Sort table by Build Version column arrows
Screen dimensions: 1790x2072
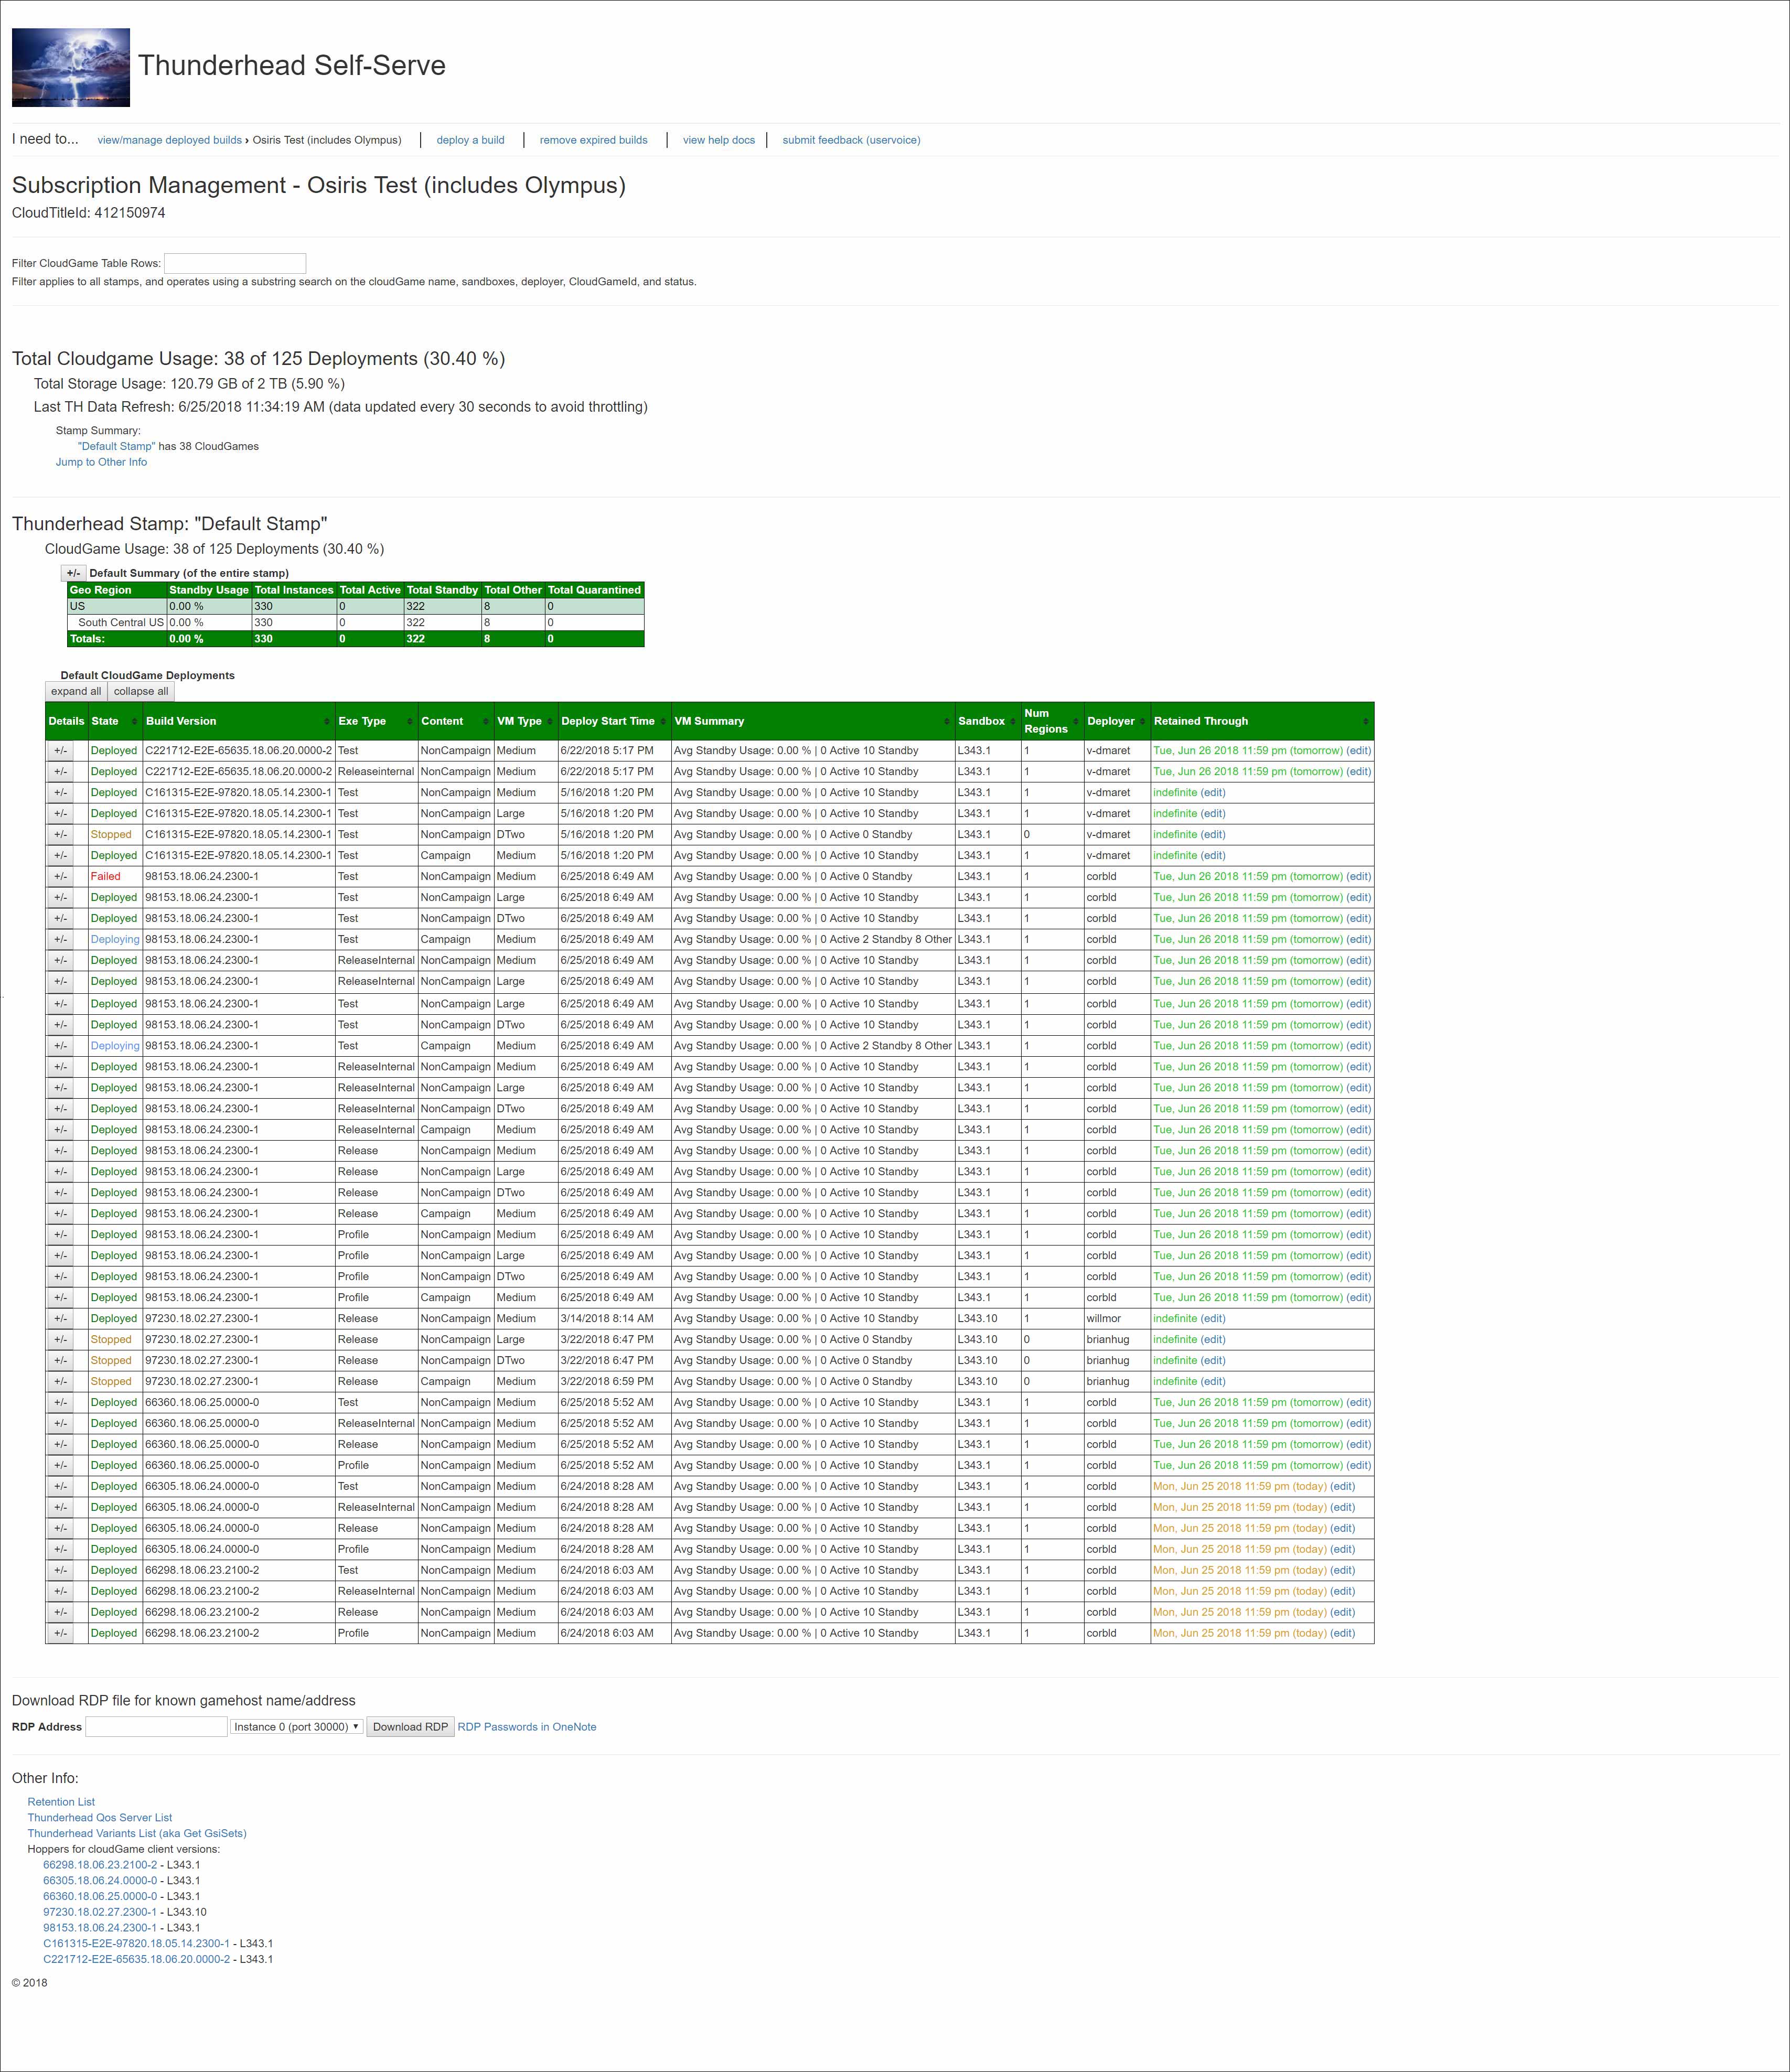[327, 721]
